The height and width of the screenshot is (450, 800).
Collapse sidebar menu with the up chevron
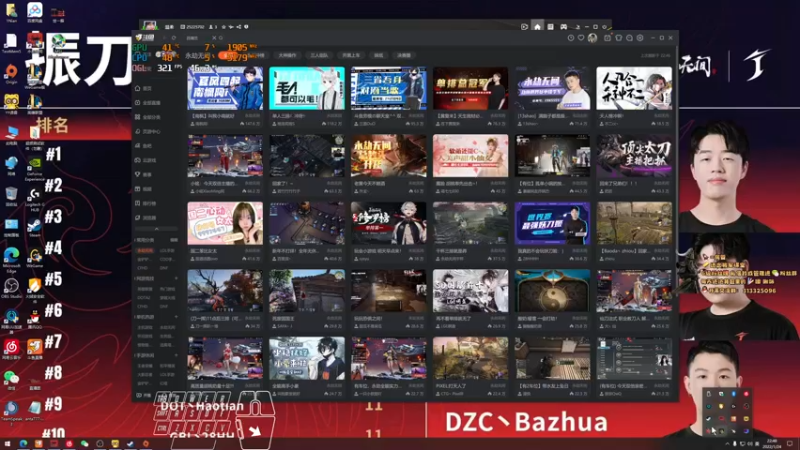pyautogui.click(x=157, y=229)
